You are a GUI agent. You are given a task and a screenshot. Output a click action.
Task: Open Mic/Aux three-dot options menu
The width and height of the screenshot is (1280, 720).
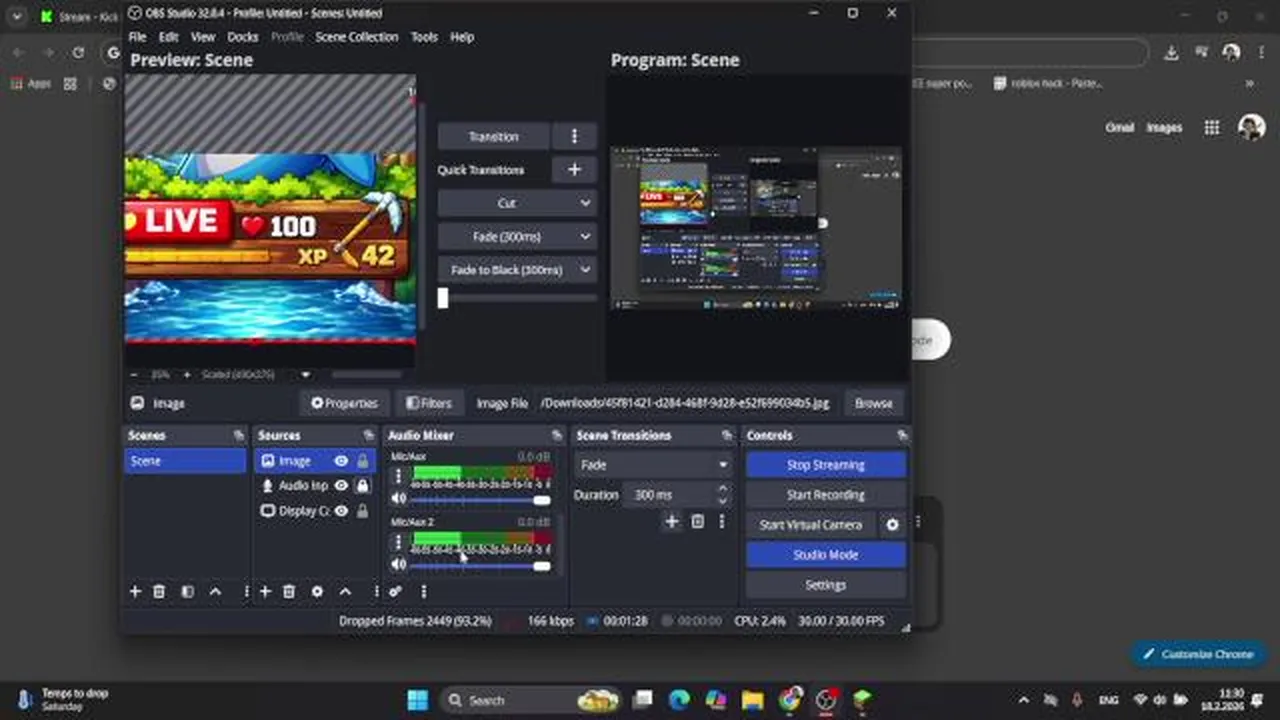[x=398, y=476]
